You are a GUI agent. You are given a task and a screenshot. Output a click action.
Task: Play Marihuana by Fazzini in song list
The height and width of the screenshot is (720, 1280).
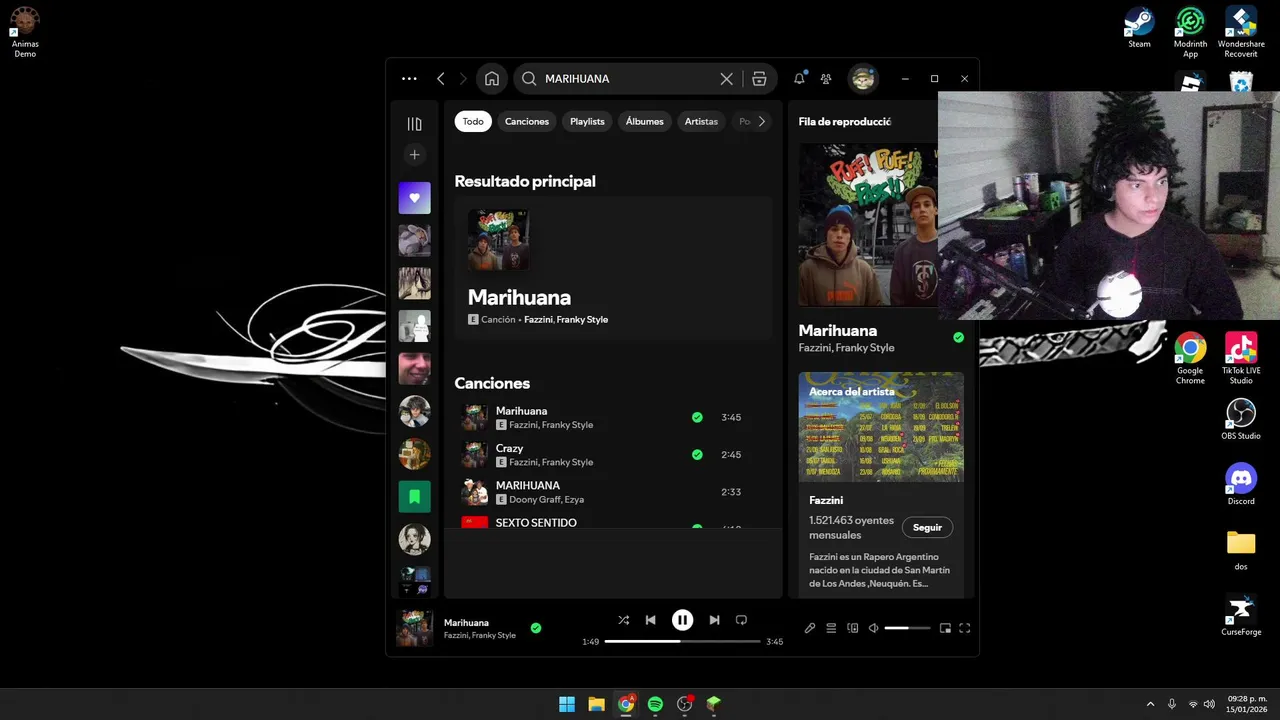point(613,417)
